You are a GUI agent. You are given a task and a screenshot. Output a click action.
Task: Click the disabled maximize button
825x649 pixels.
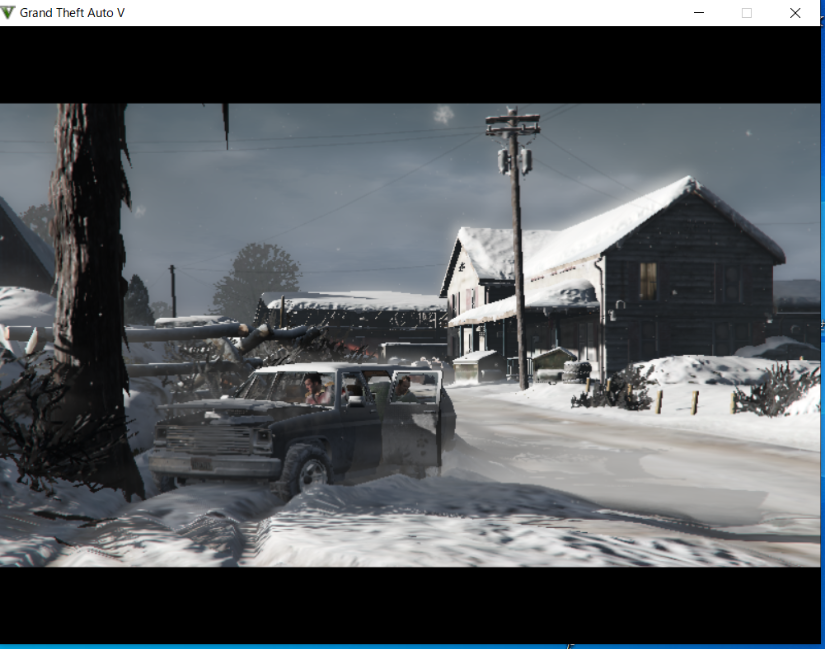click(747, 13)
